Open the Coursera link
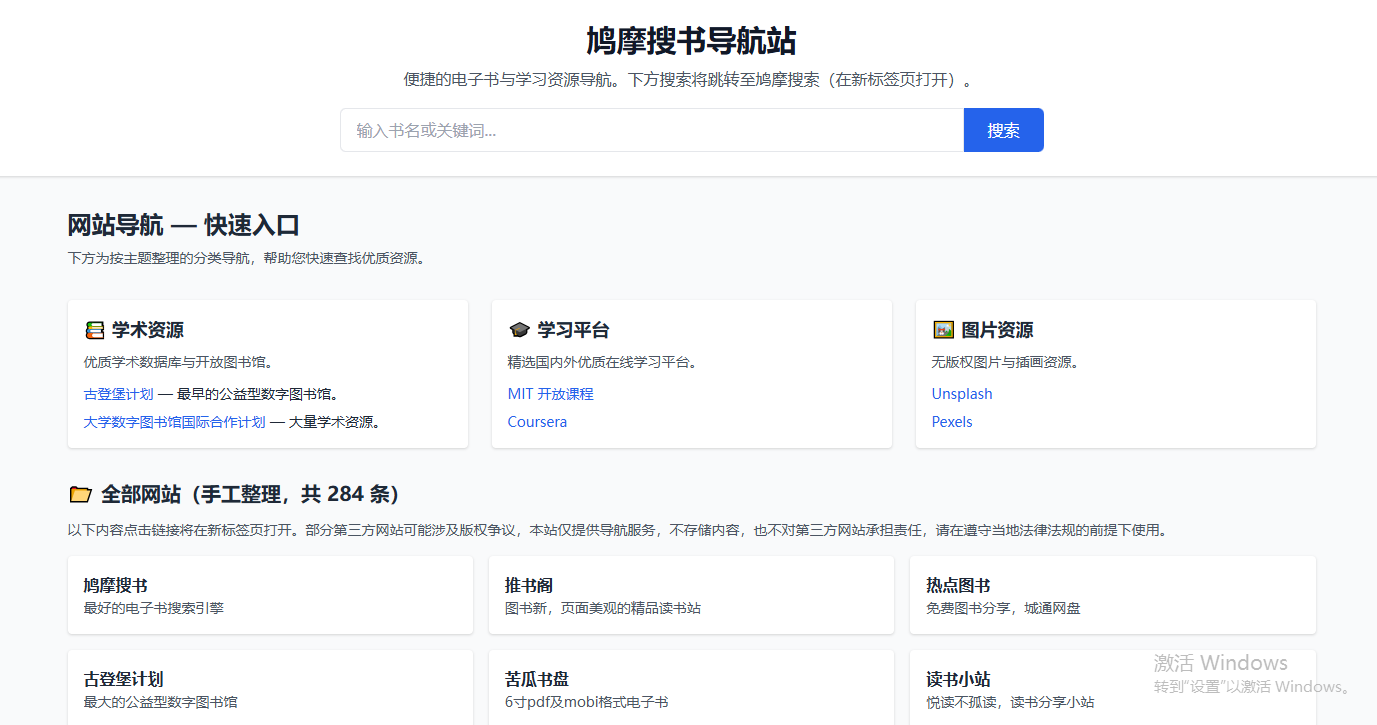The width and height of the screenshot is (1377, 725). tap(537, 422)
